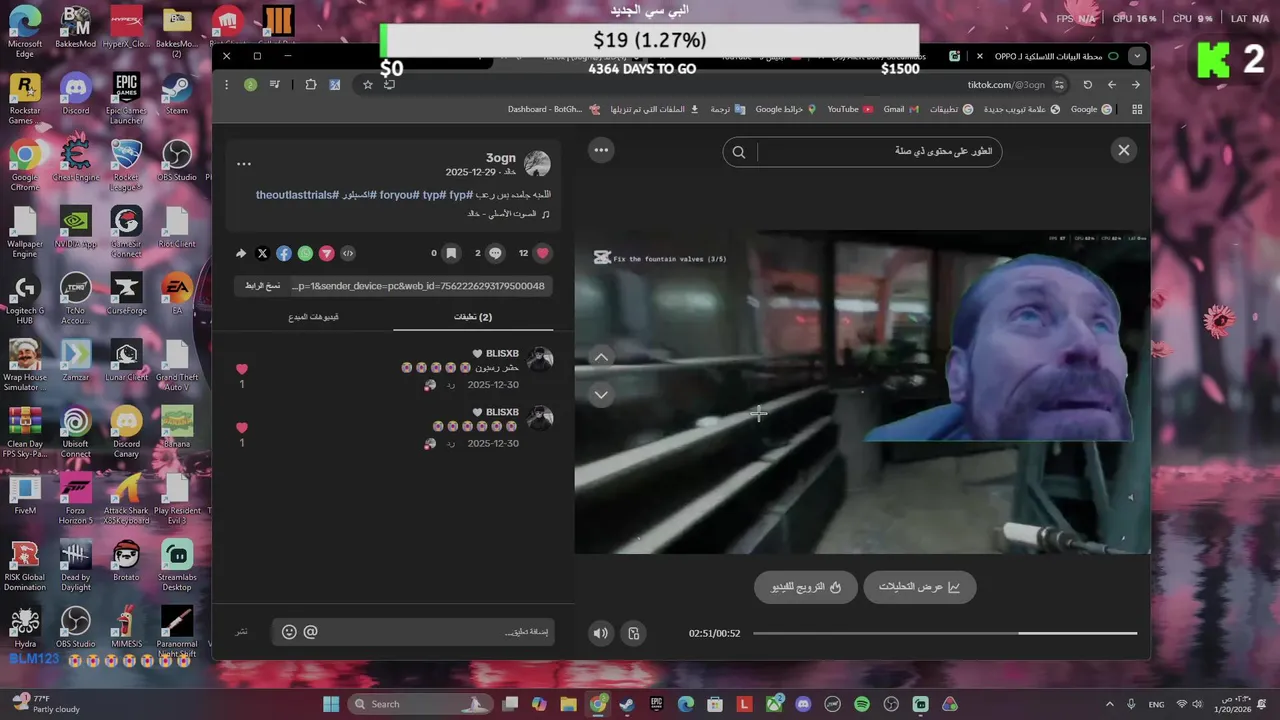Insert mention with @ icon

point(310,632)
